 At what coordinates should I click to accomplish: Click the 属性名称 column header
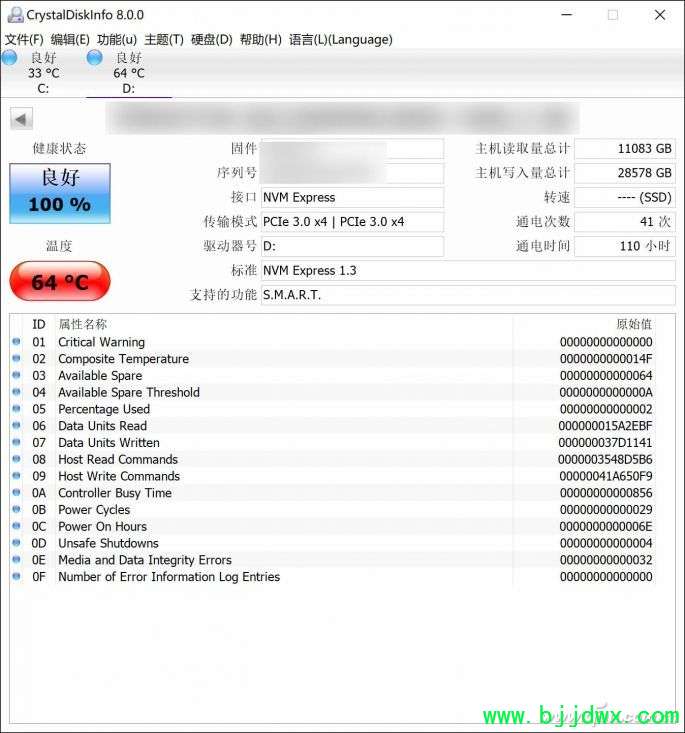coord(83,324)
